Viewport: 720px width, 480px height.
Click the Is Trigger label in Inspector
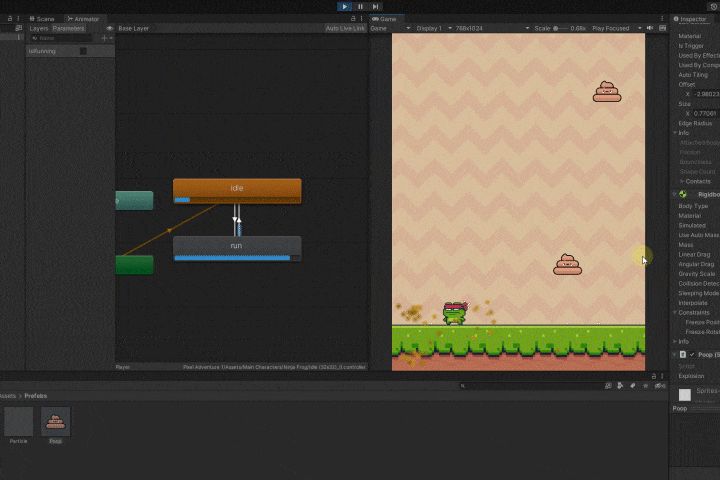click(691, 45)
